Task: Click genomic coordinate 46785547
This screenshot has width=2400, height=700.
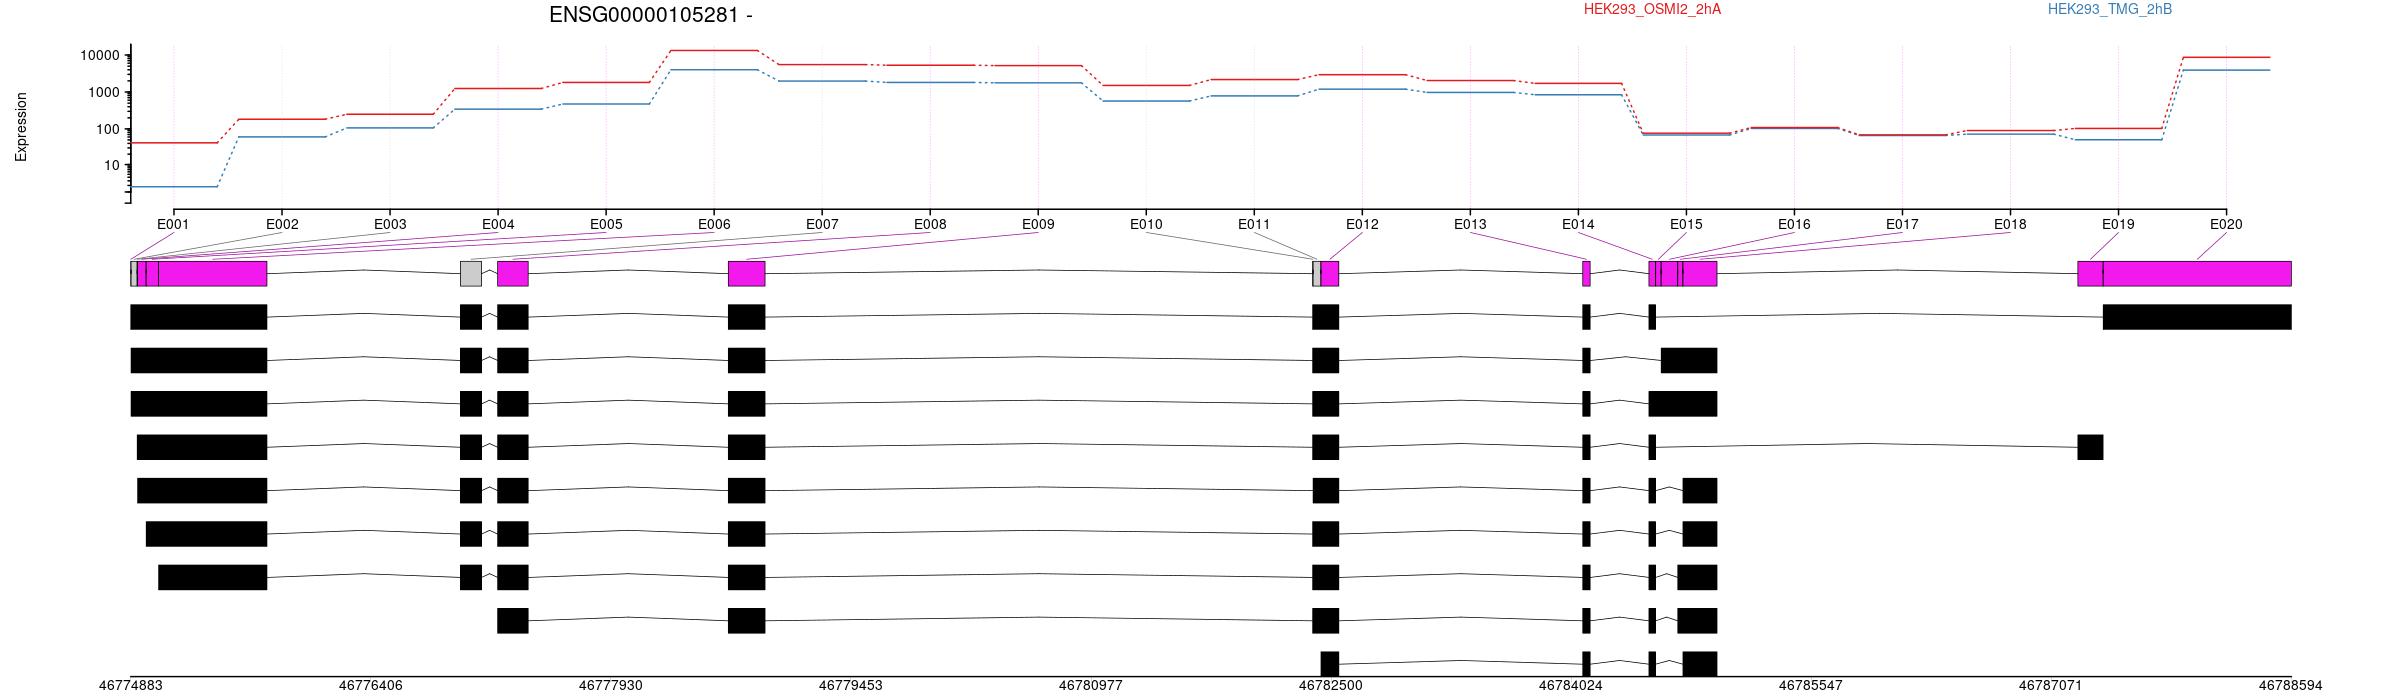Action: click(1811, 686)
